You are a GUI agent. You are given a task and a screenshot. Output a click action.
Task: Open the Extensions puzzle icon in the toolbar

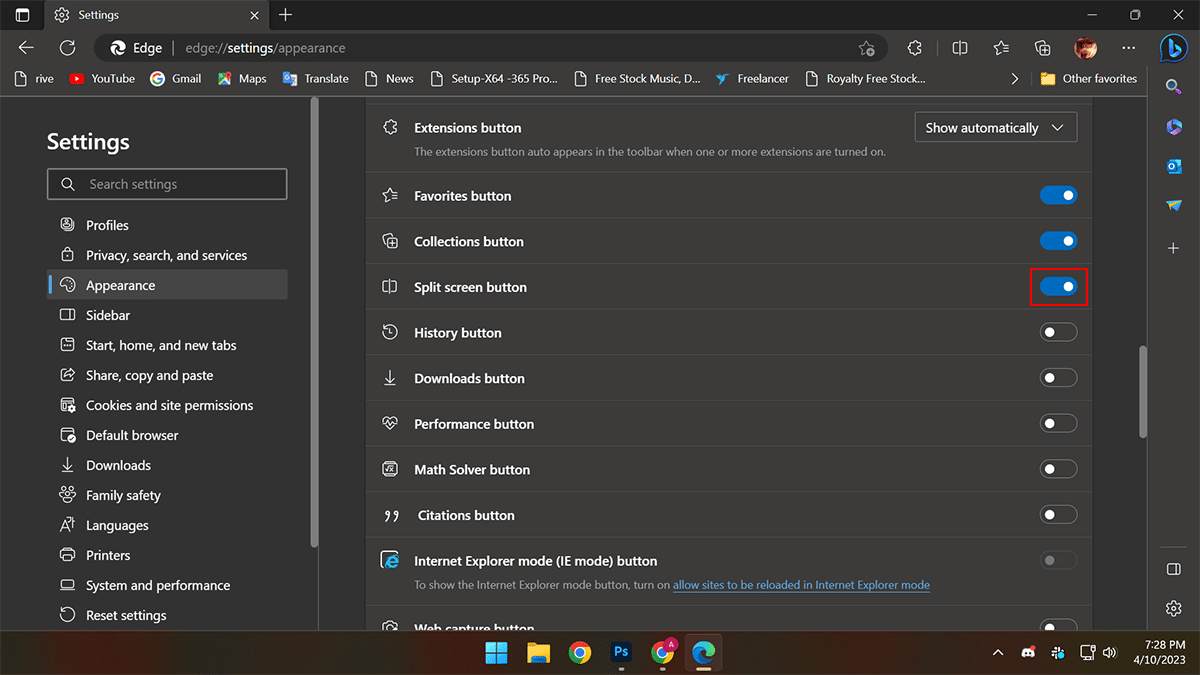coord(914,48)
